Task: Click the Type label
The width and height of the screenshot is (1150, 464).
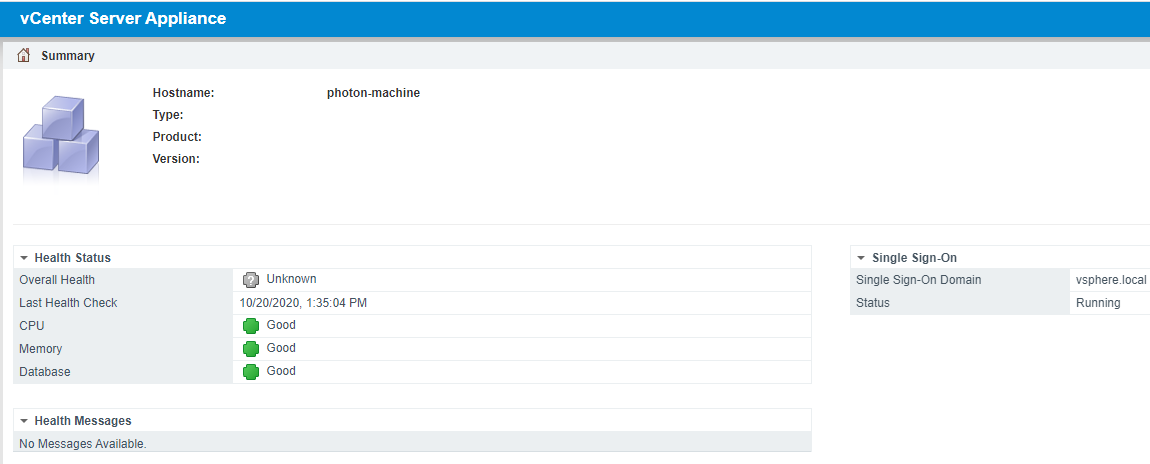Action: (x=168, y=115)
